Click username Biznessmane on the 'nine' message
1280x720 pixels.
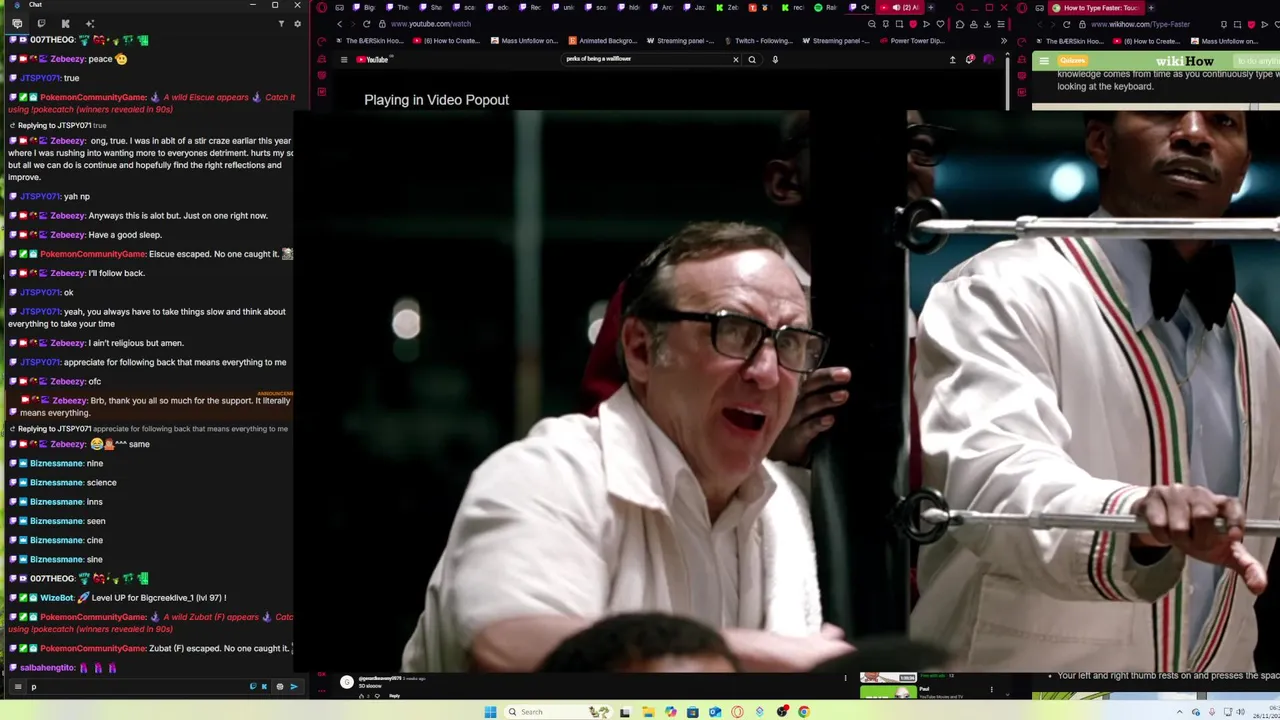click(57, 463)
